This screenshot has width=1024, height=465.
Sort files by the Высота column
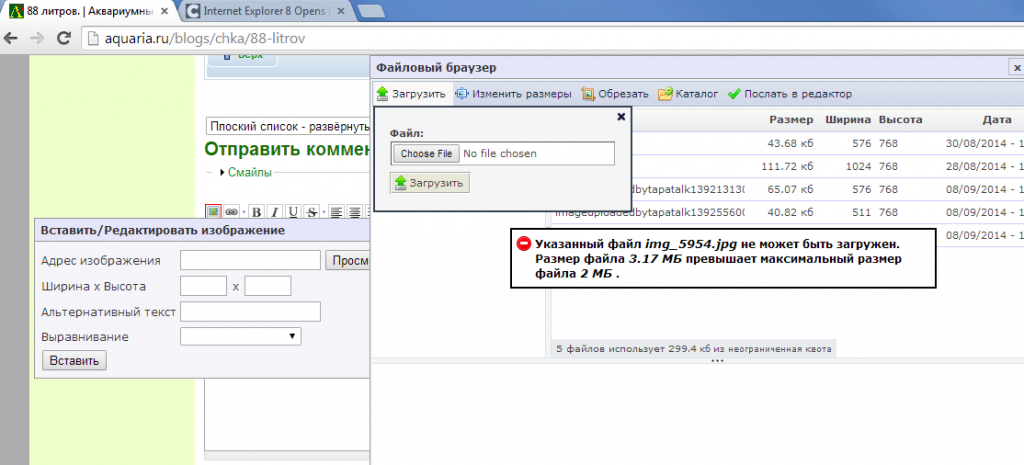(x=900, y=120)
